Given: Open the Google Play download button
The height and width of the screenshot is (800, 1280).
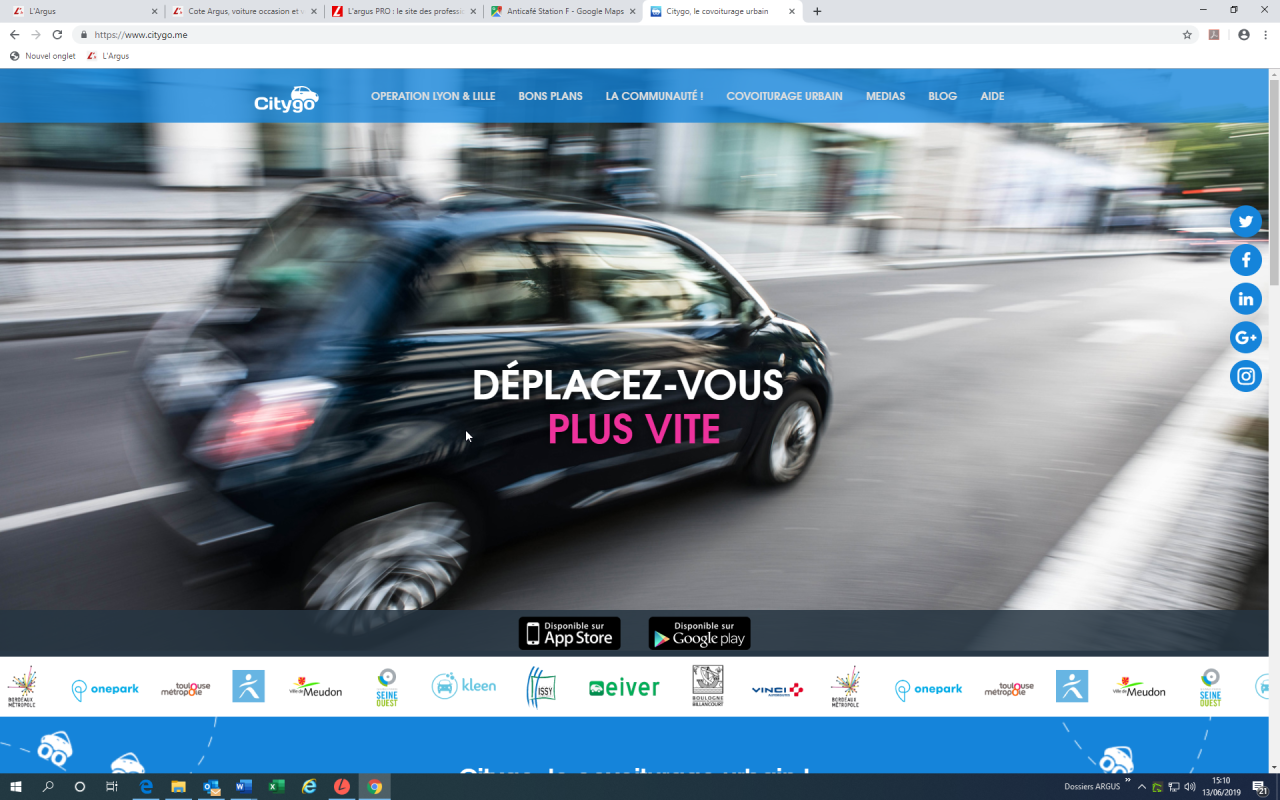Looking at the screenshot, I should coord(699,633).
